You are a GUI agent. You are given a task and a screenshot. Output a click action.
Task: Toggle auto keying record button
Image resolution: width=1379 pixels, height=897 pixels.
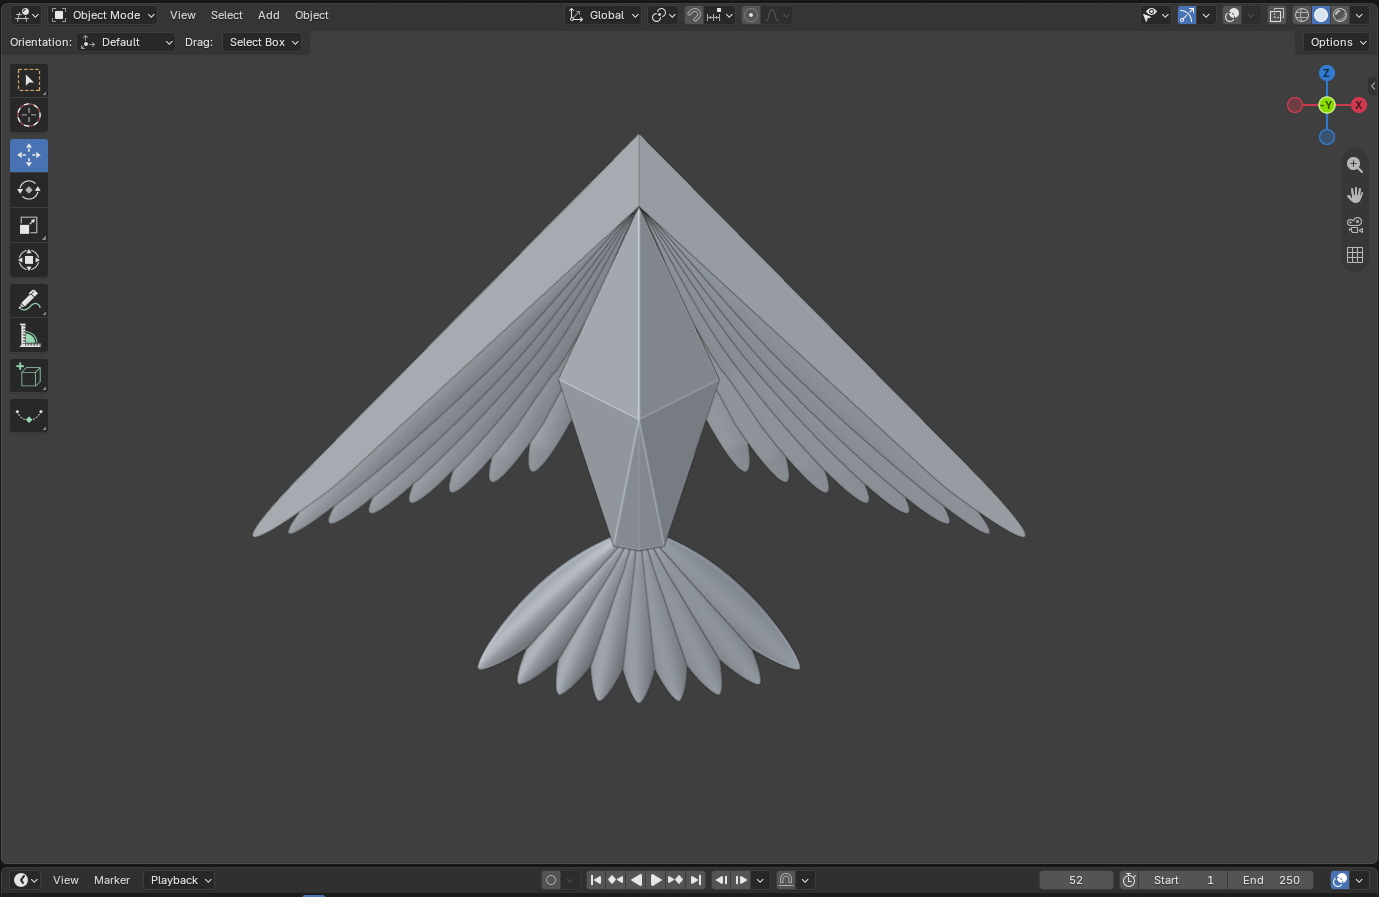pyautogui.click(x=551, y=880)
